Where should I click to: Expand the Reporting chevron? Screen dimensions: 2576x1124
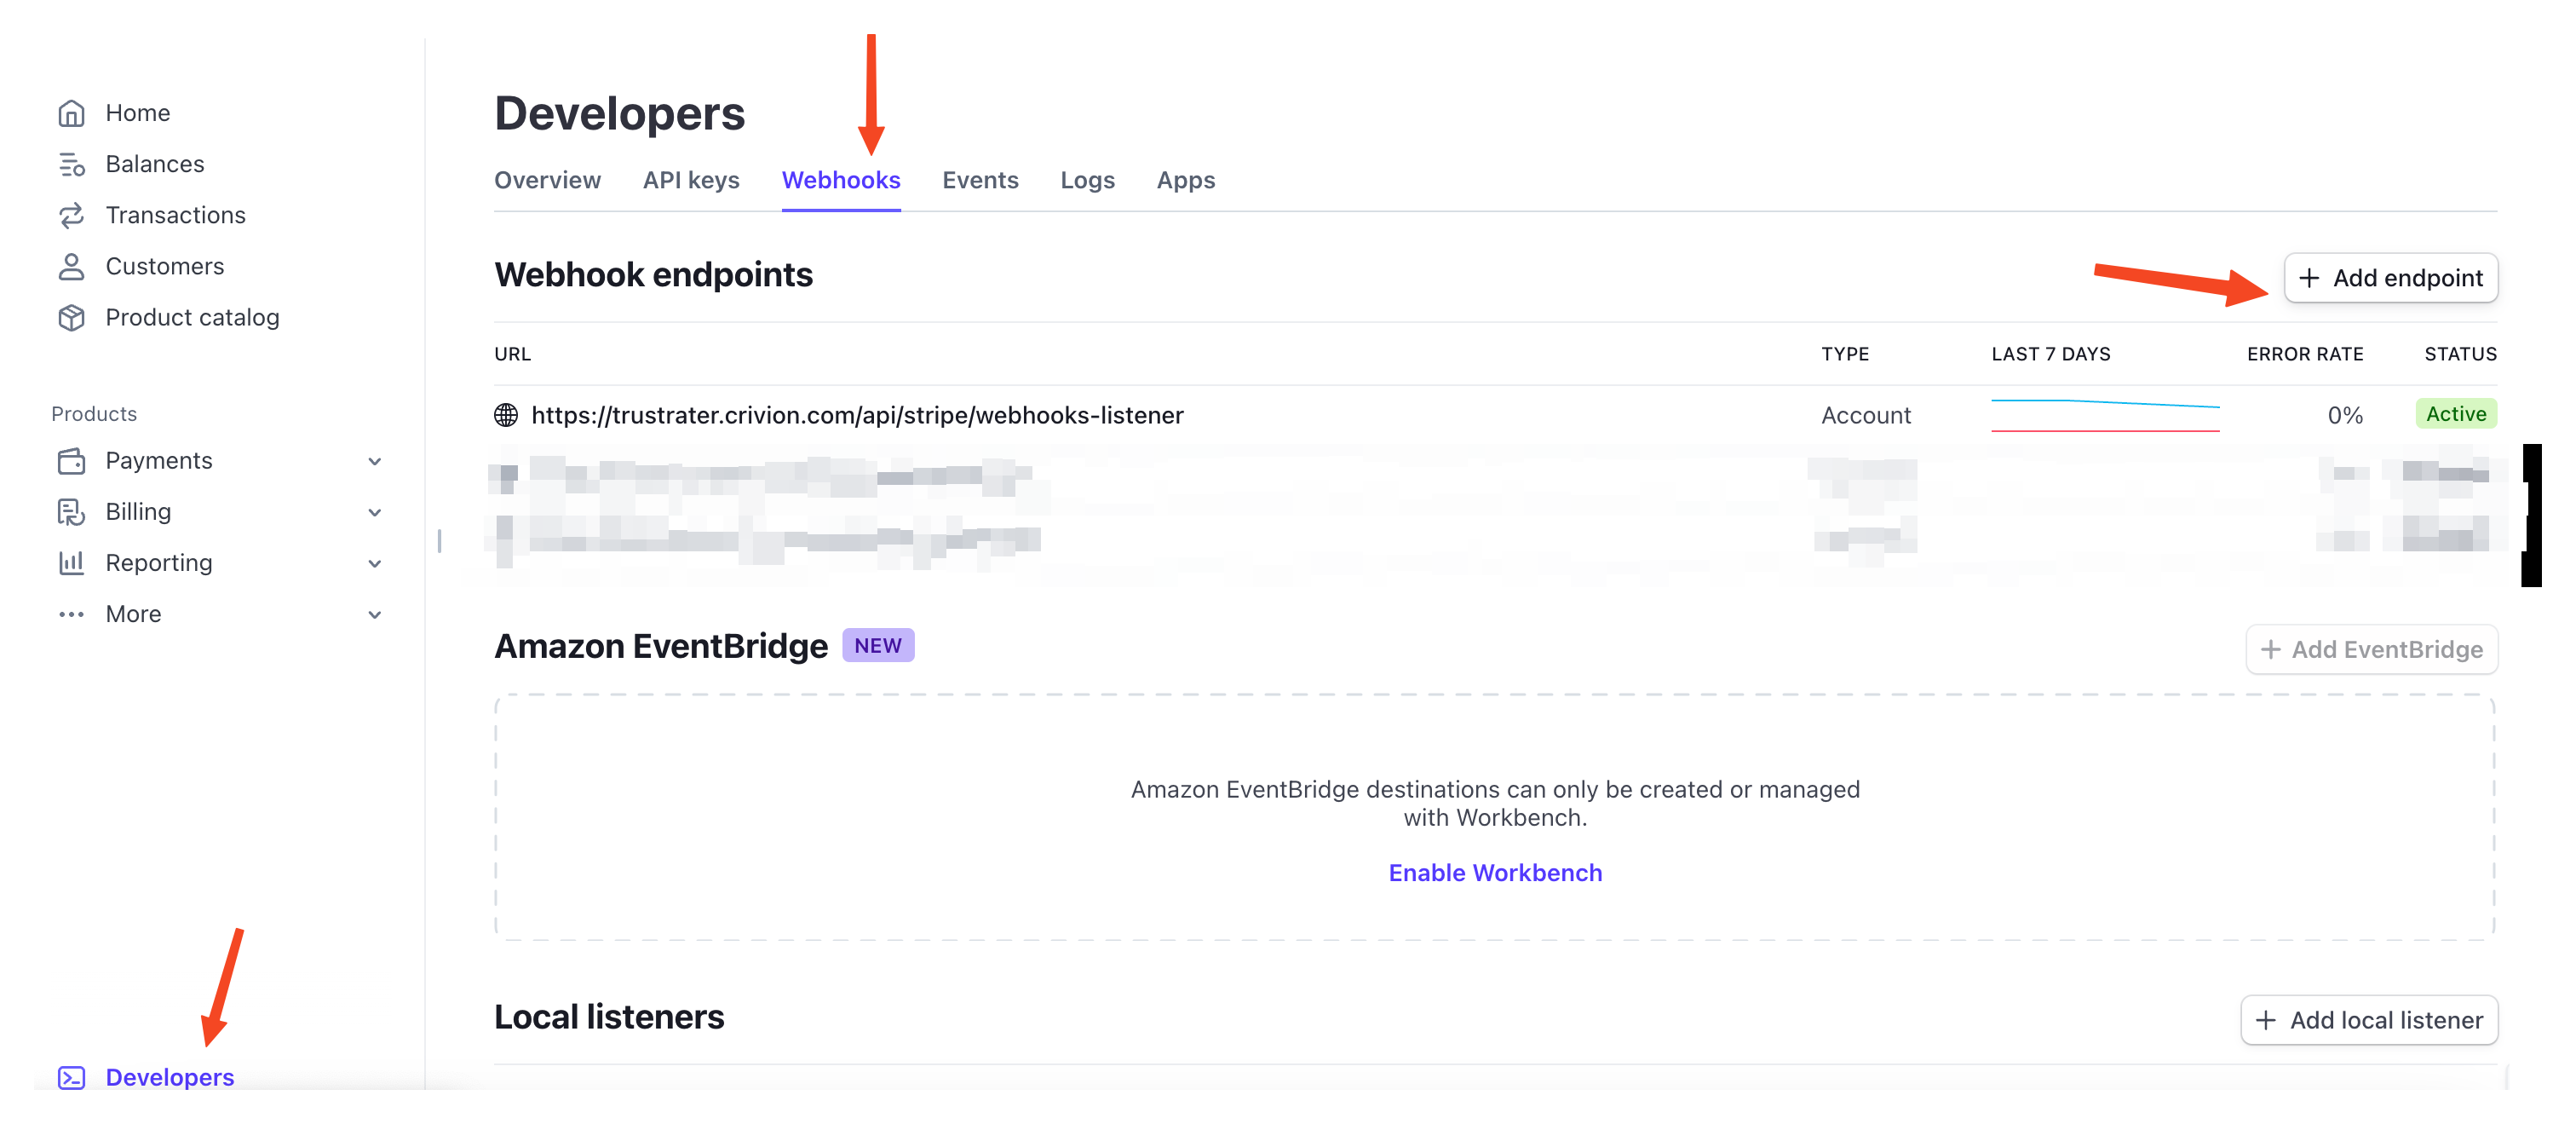click(x=375, y=563)
